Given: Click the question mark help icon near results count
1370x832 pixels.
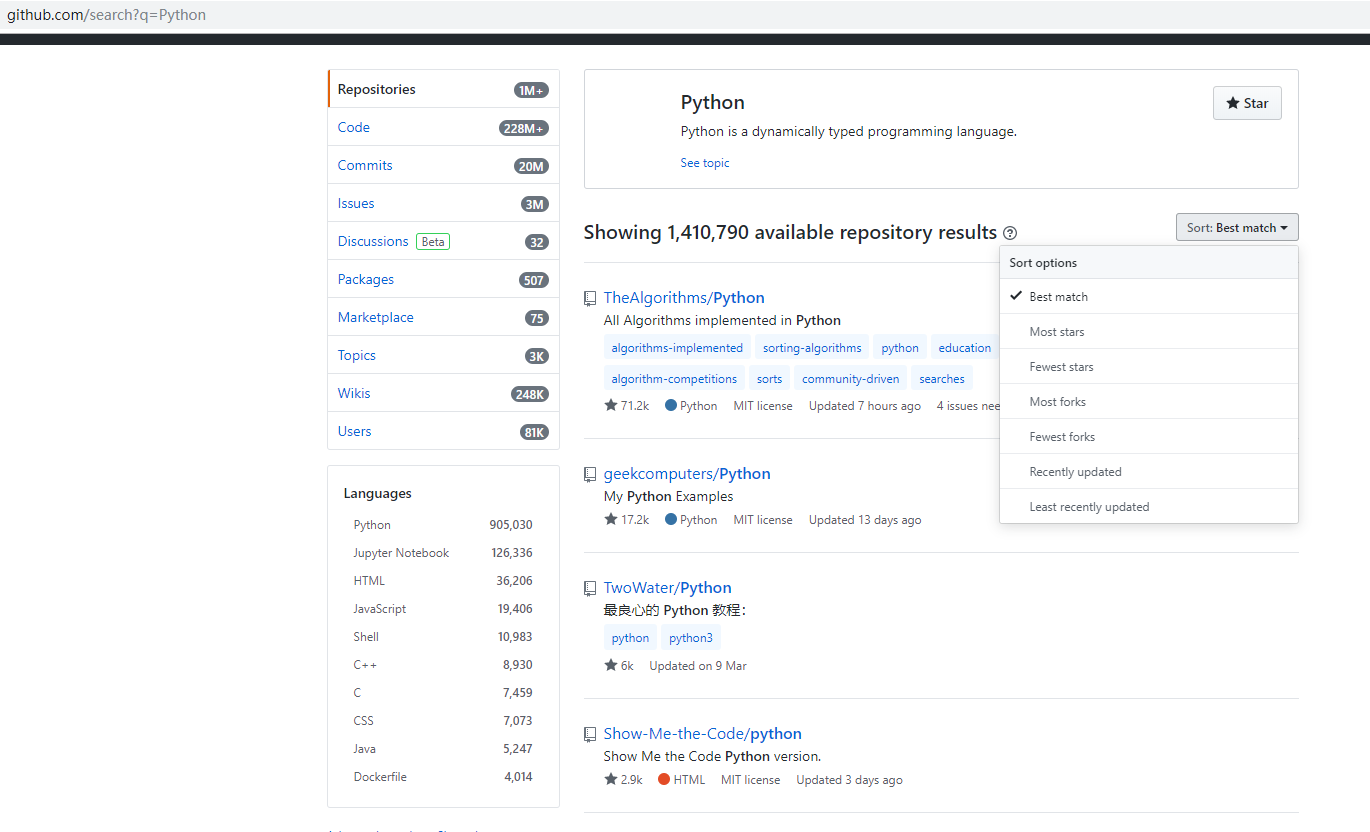Looking at the screenshot, I should pos(1010,233).
